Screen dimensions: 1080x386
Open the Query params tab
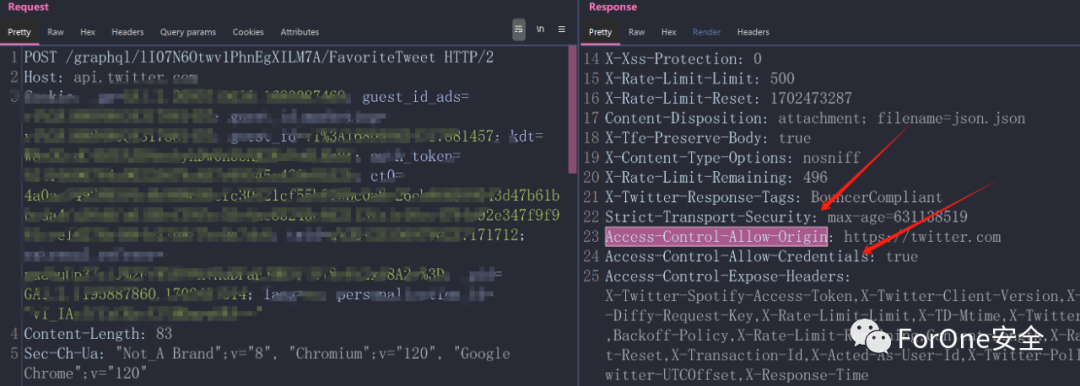188,32
